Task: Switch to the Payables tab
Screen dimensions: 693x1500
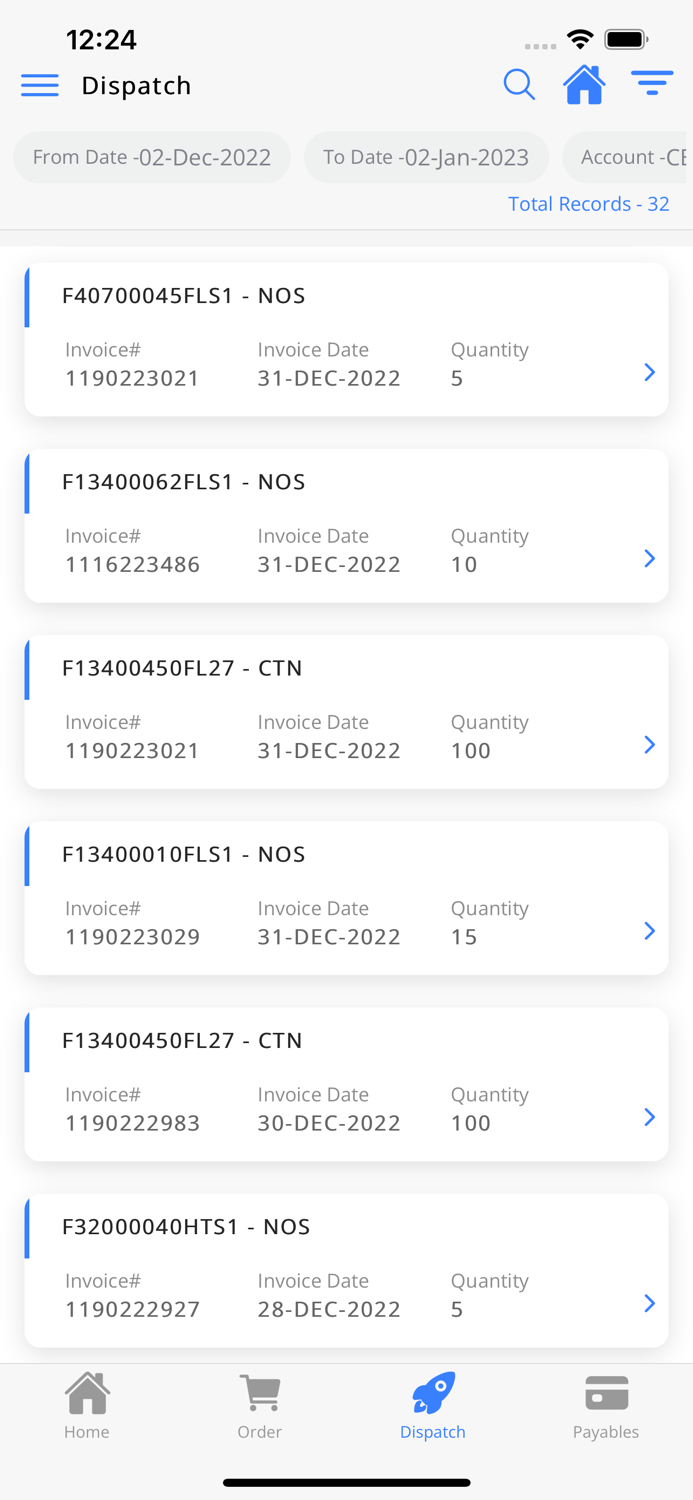Action: click(605, 1405)
